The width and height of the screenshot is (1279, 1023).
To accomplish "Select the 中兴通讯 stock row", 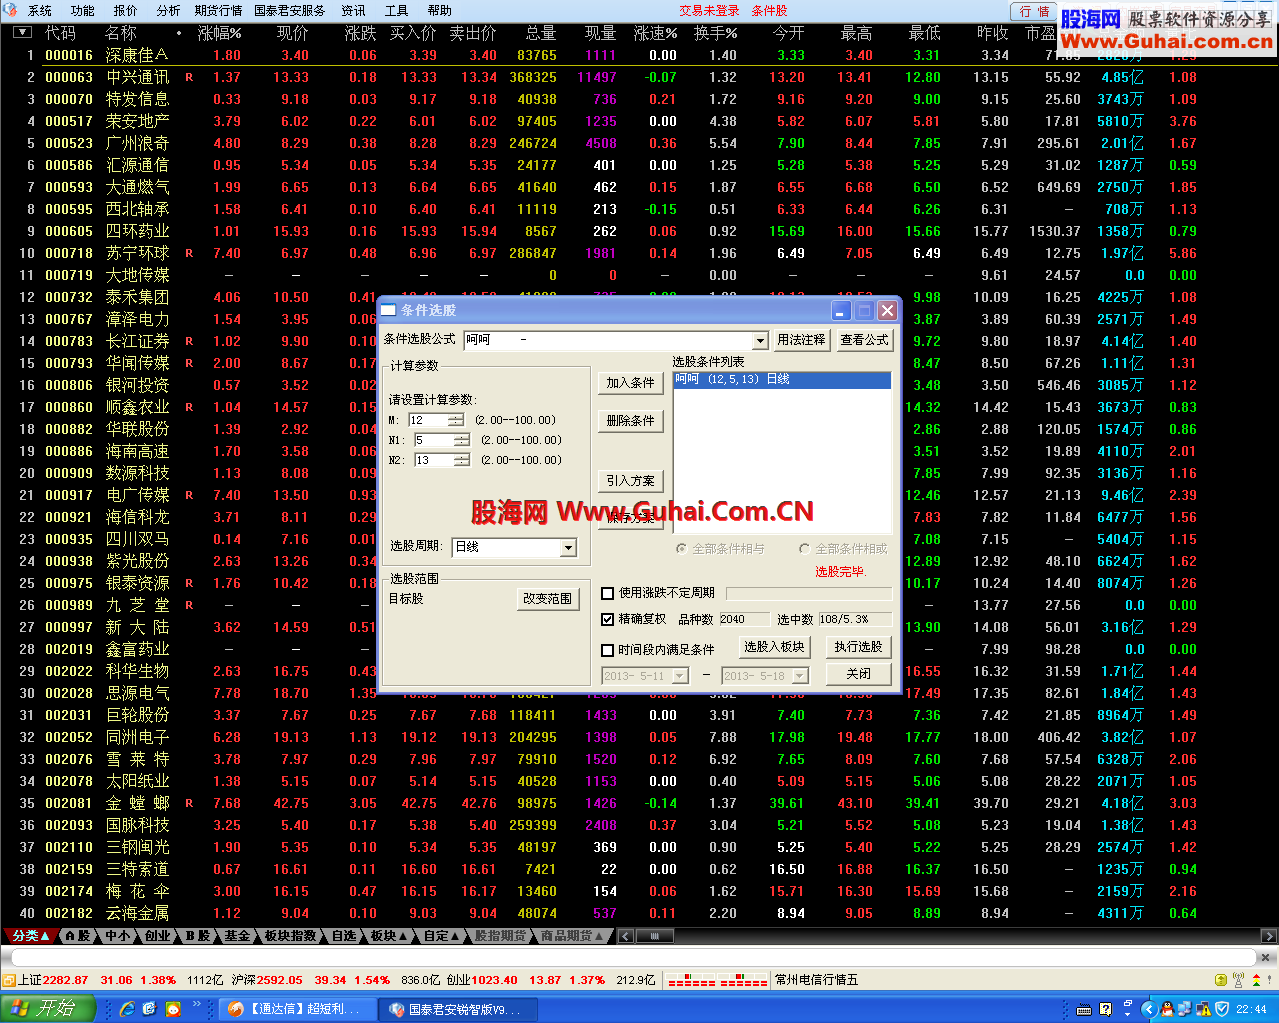I will click(639, 77).
